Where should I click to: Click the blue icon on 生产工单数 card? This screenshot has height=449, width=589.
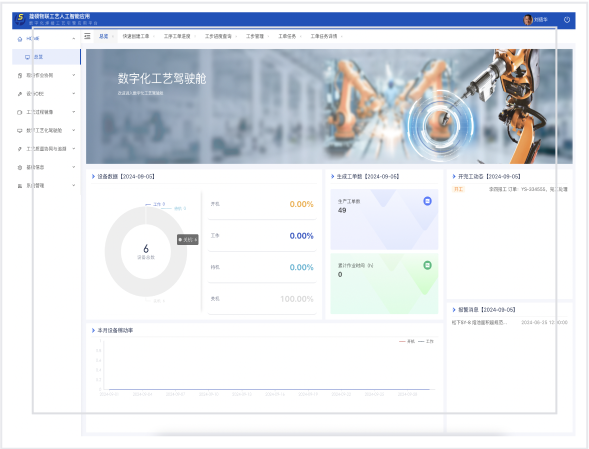click(x=427, y=201)
